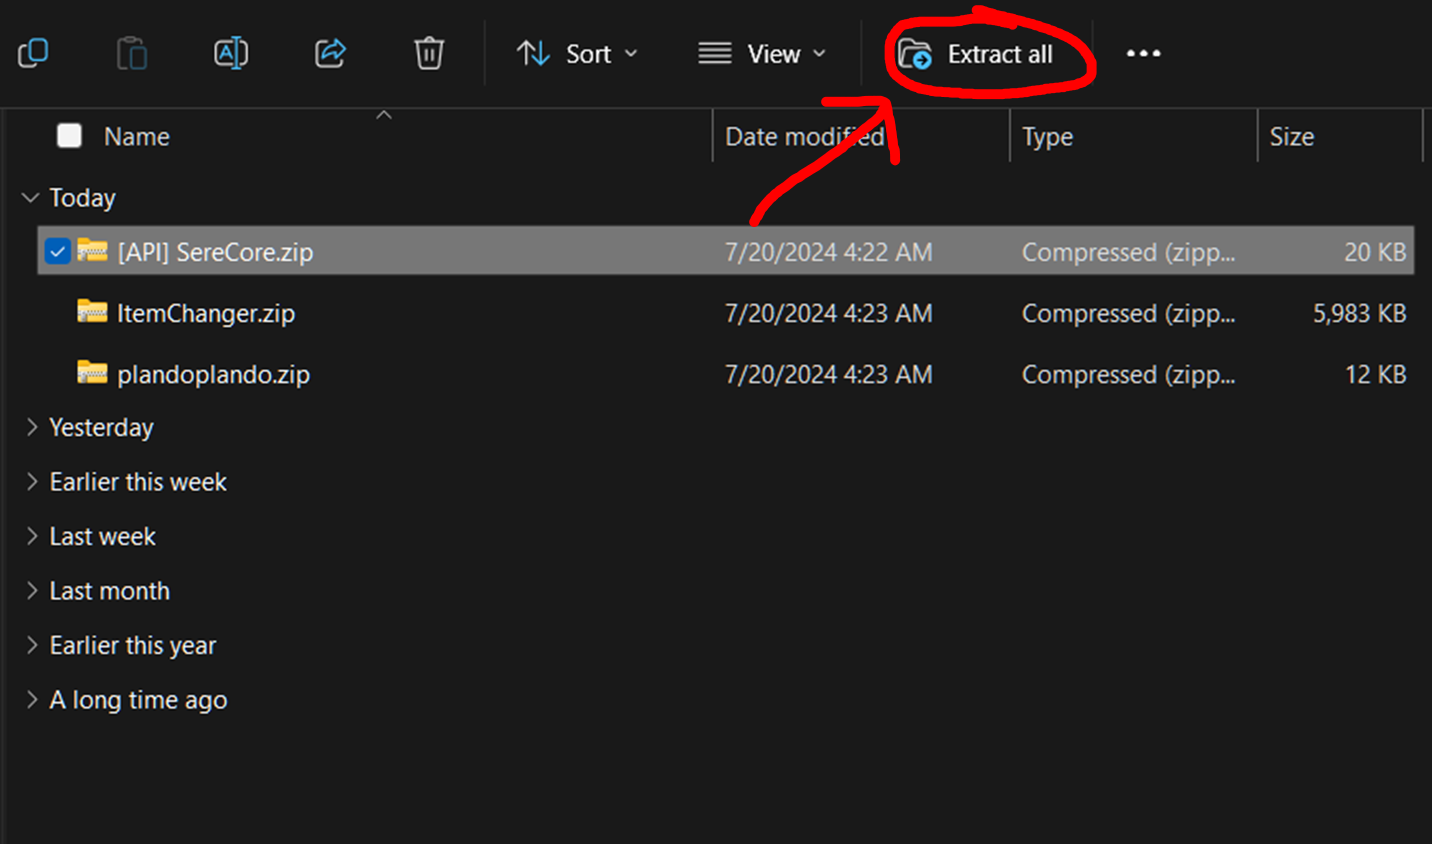Viewport: 1432px width, 844px height.
Task: Click the 7/20/2024 4:22 AM date cell
Action: point(828,252)
